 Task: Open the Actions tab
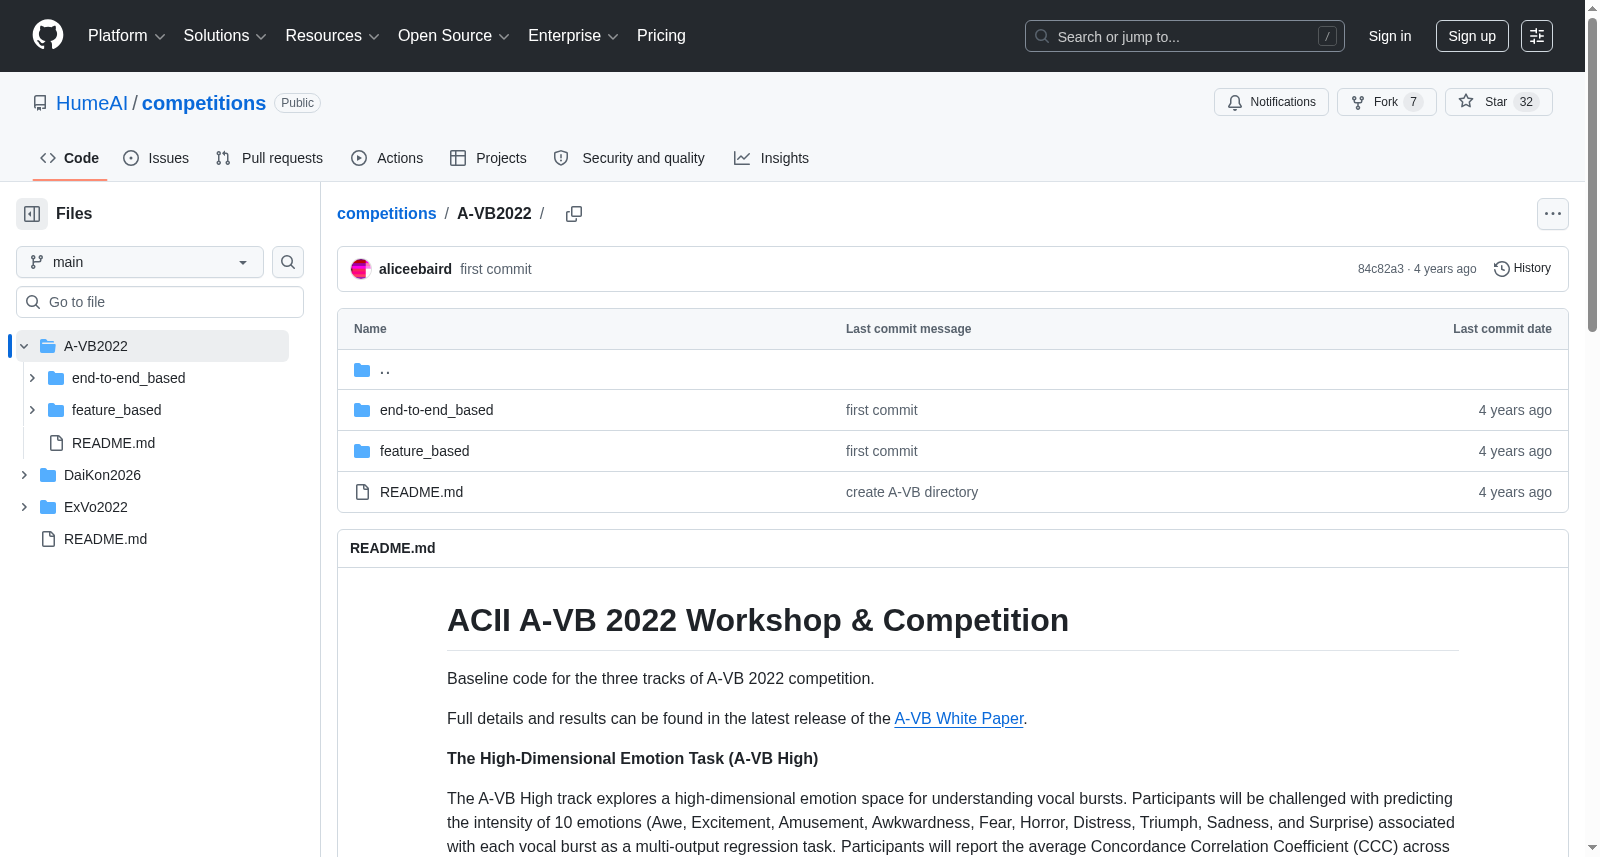click(x=387, y=158)
